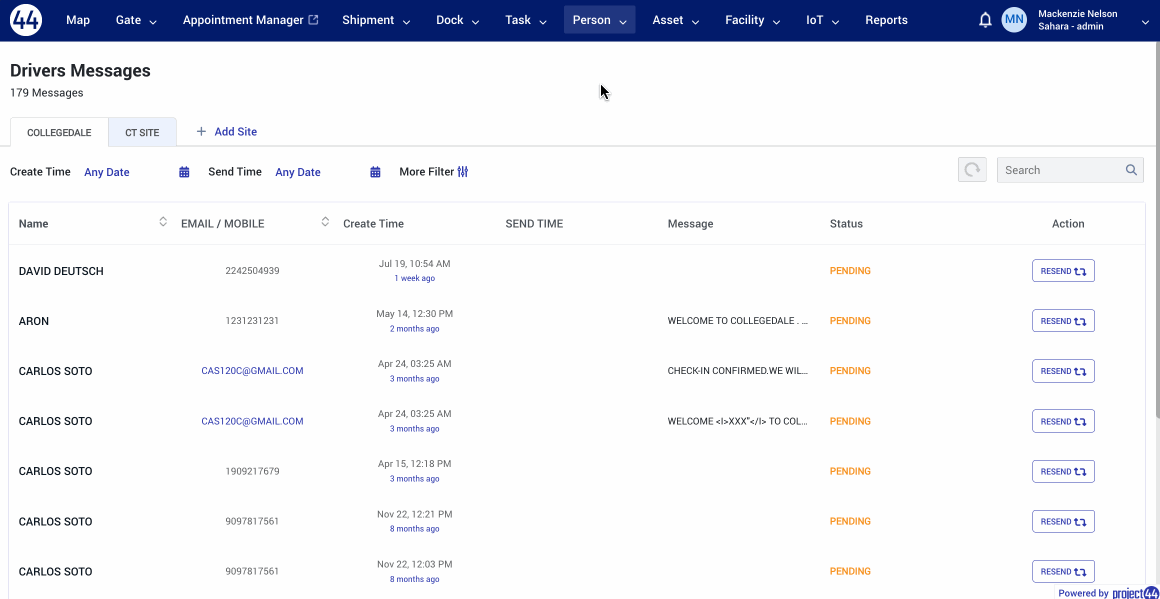Click mobile number 1909217679
Viewport: 1160px width, 599px height.
pos(252,471)
